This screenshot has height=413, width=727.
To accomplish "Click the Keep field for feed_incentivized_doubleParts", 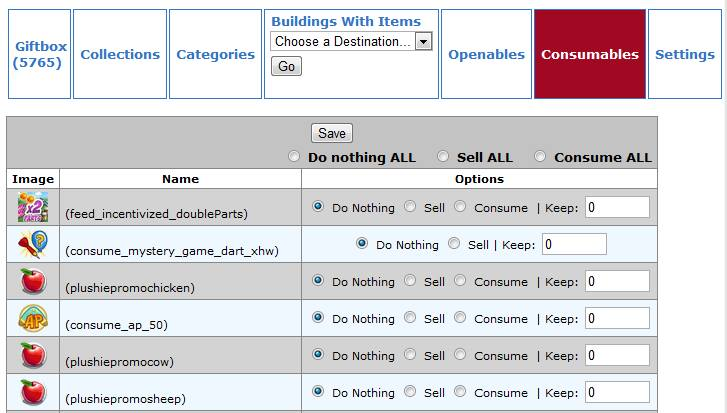I will coord(617,207).
